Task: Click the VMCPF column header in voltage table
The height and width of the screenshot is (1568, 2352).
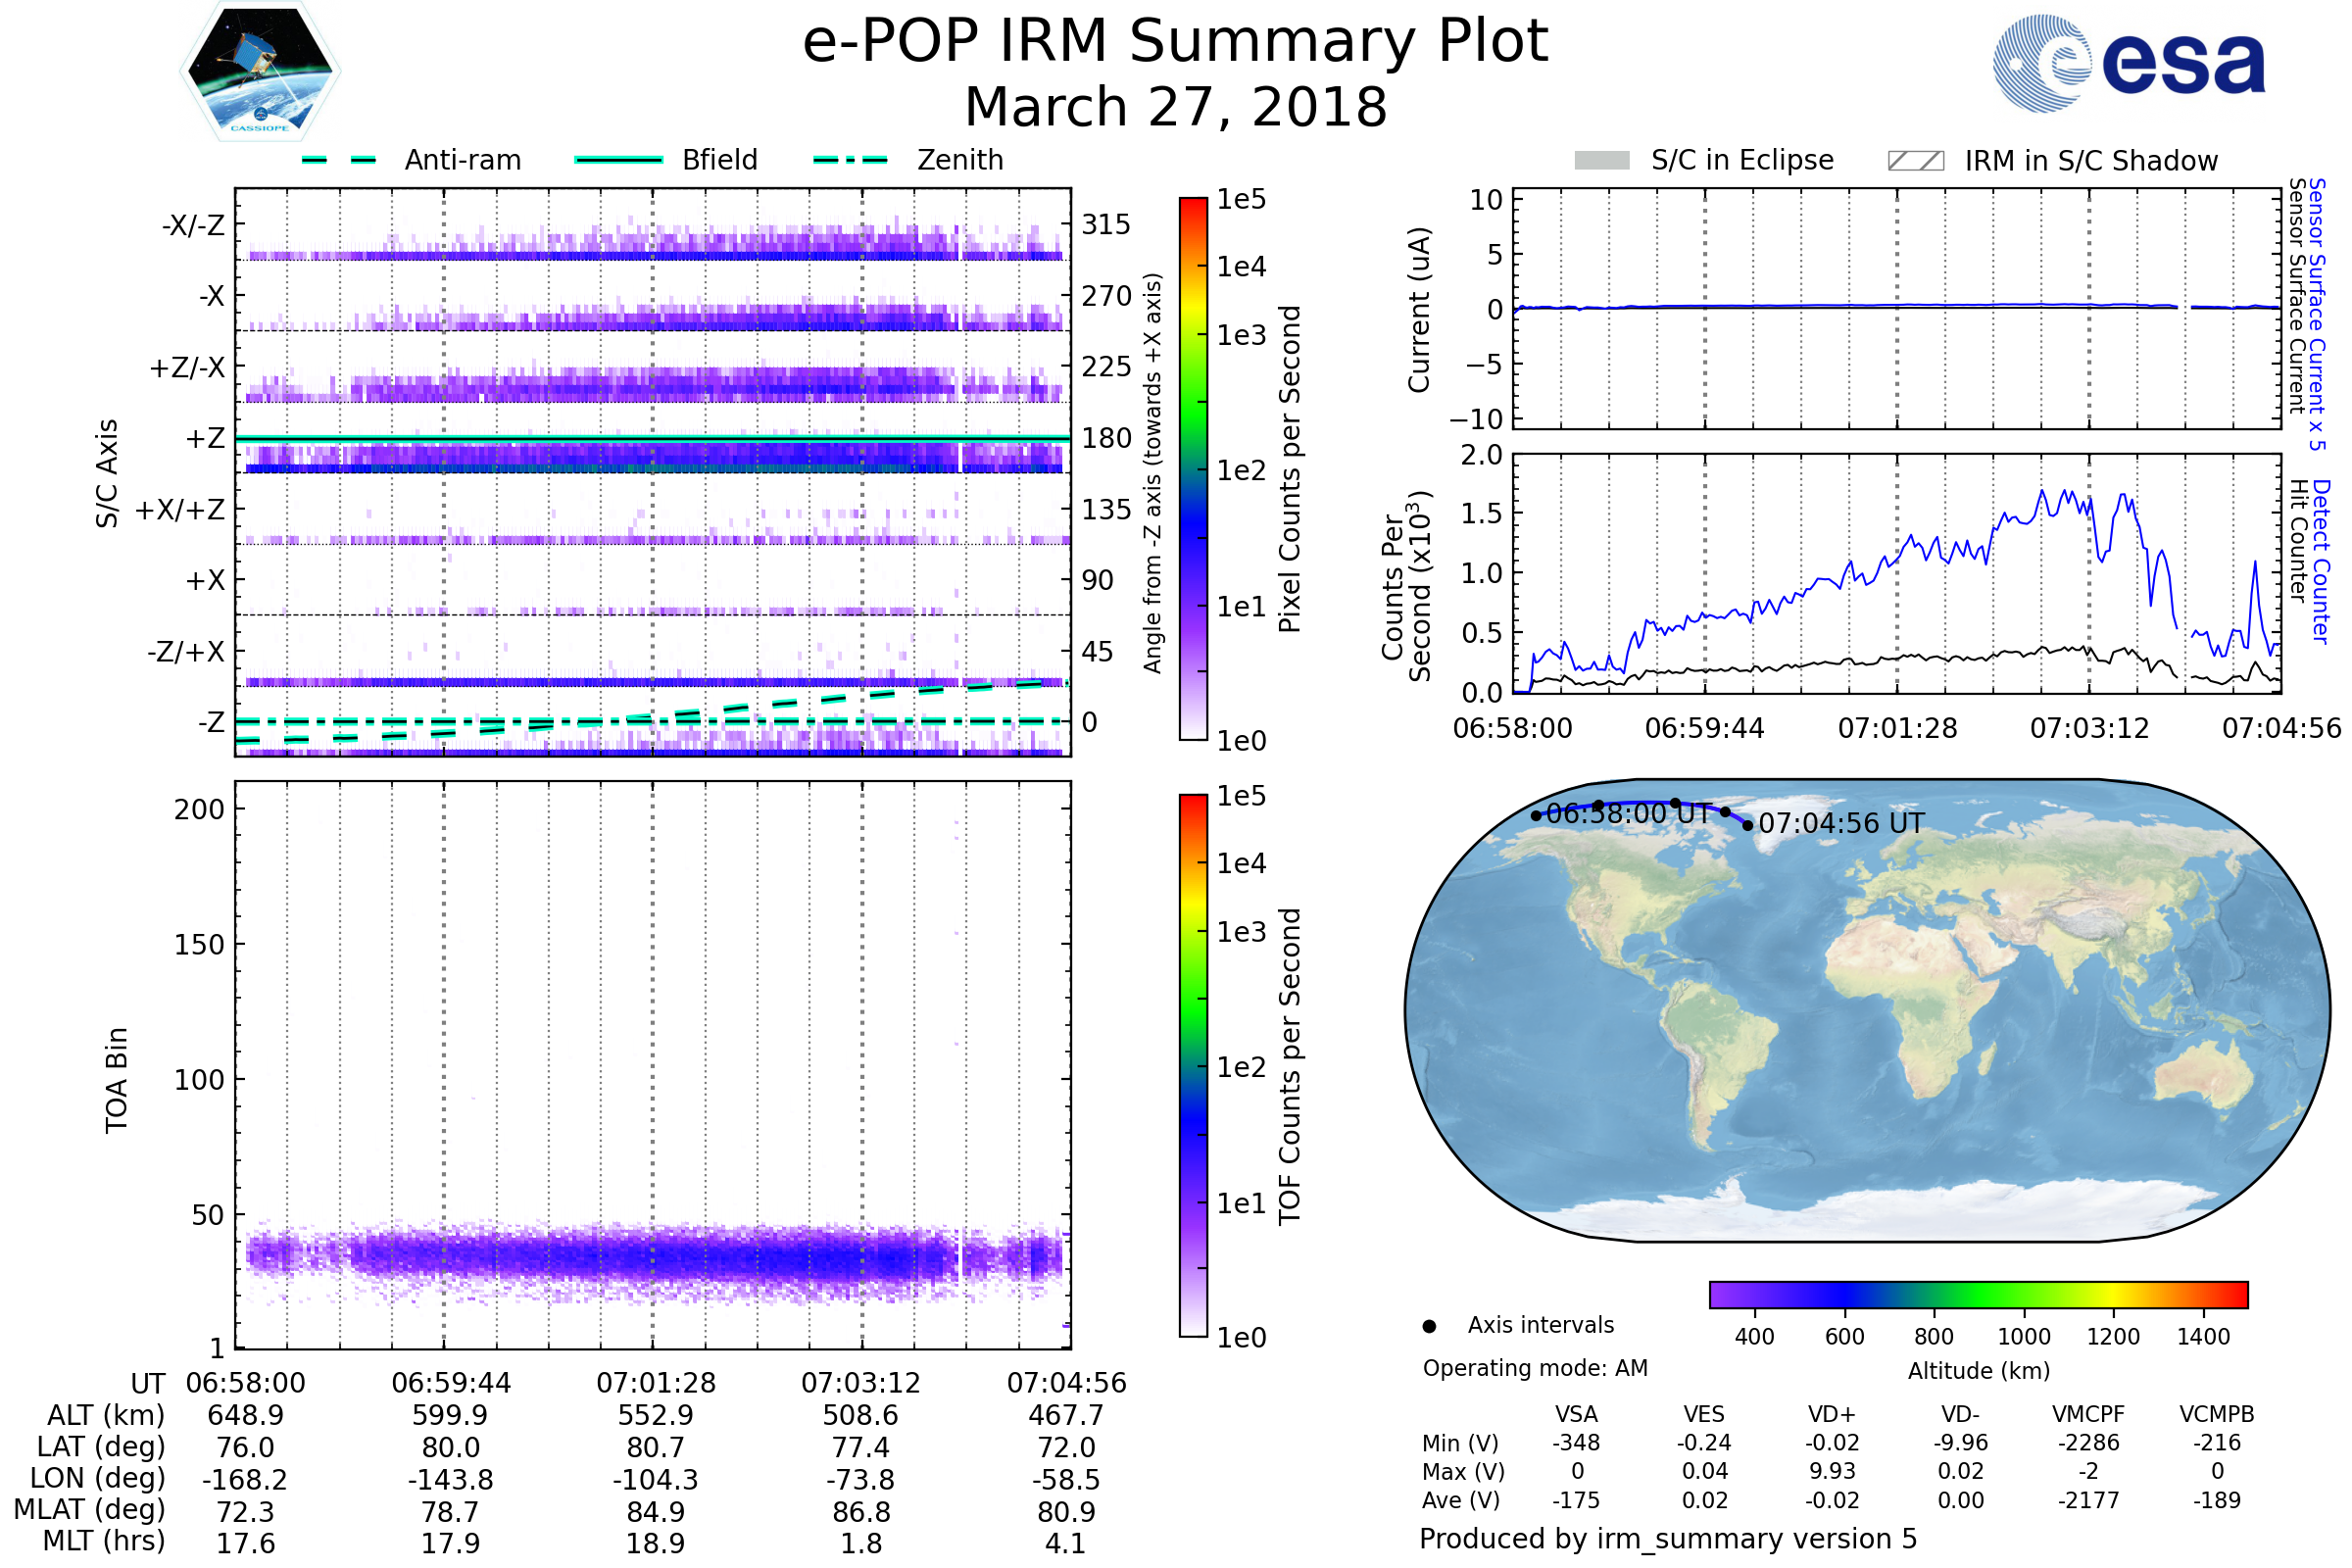Action: 2088,1414
